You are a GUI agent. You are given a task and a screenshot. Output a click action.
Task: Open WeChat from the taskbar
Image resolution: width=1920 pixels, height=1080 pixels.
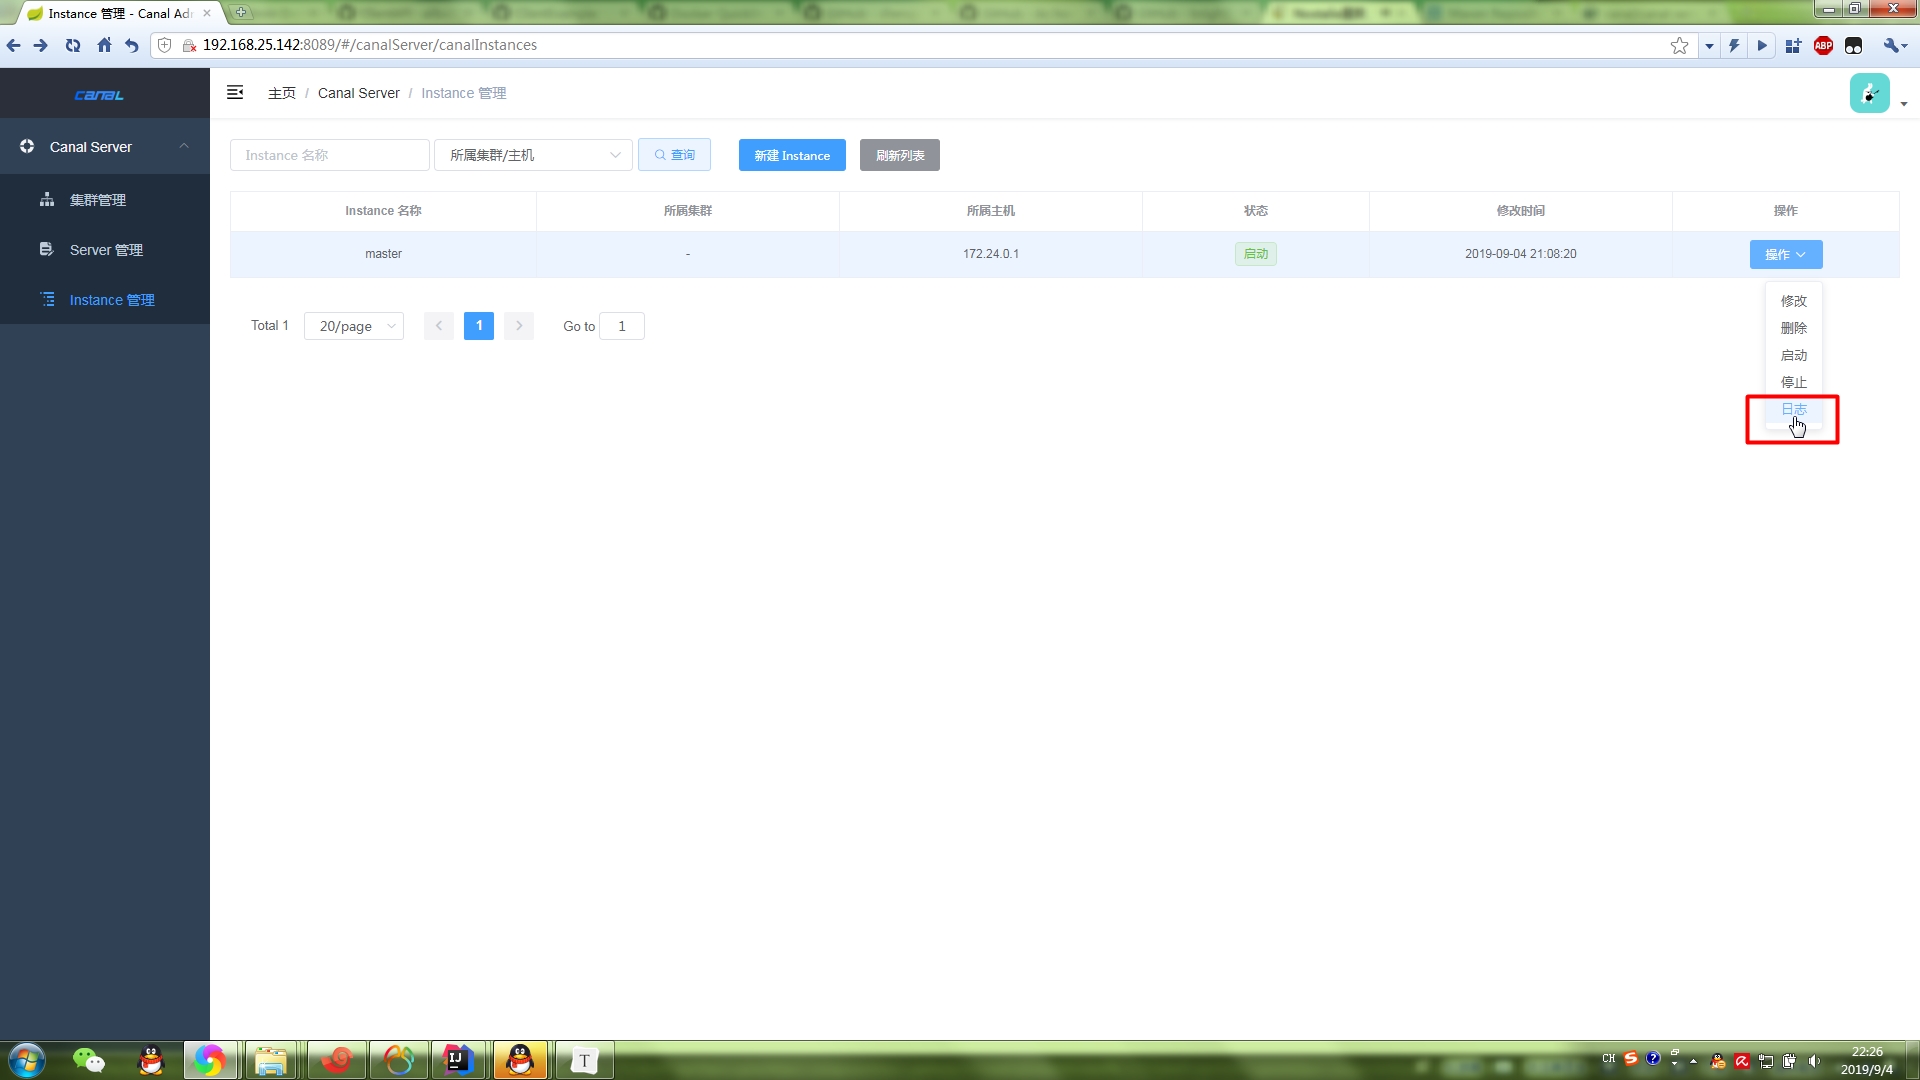coord(89,1059)
